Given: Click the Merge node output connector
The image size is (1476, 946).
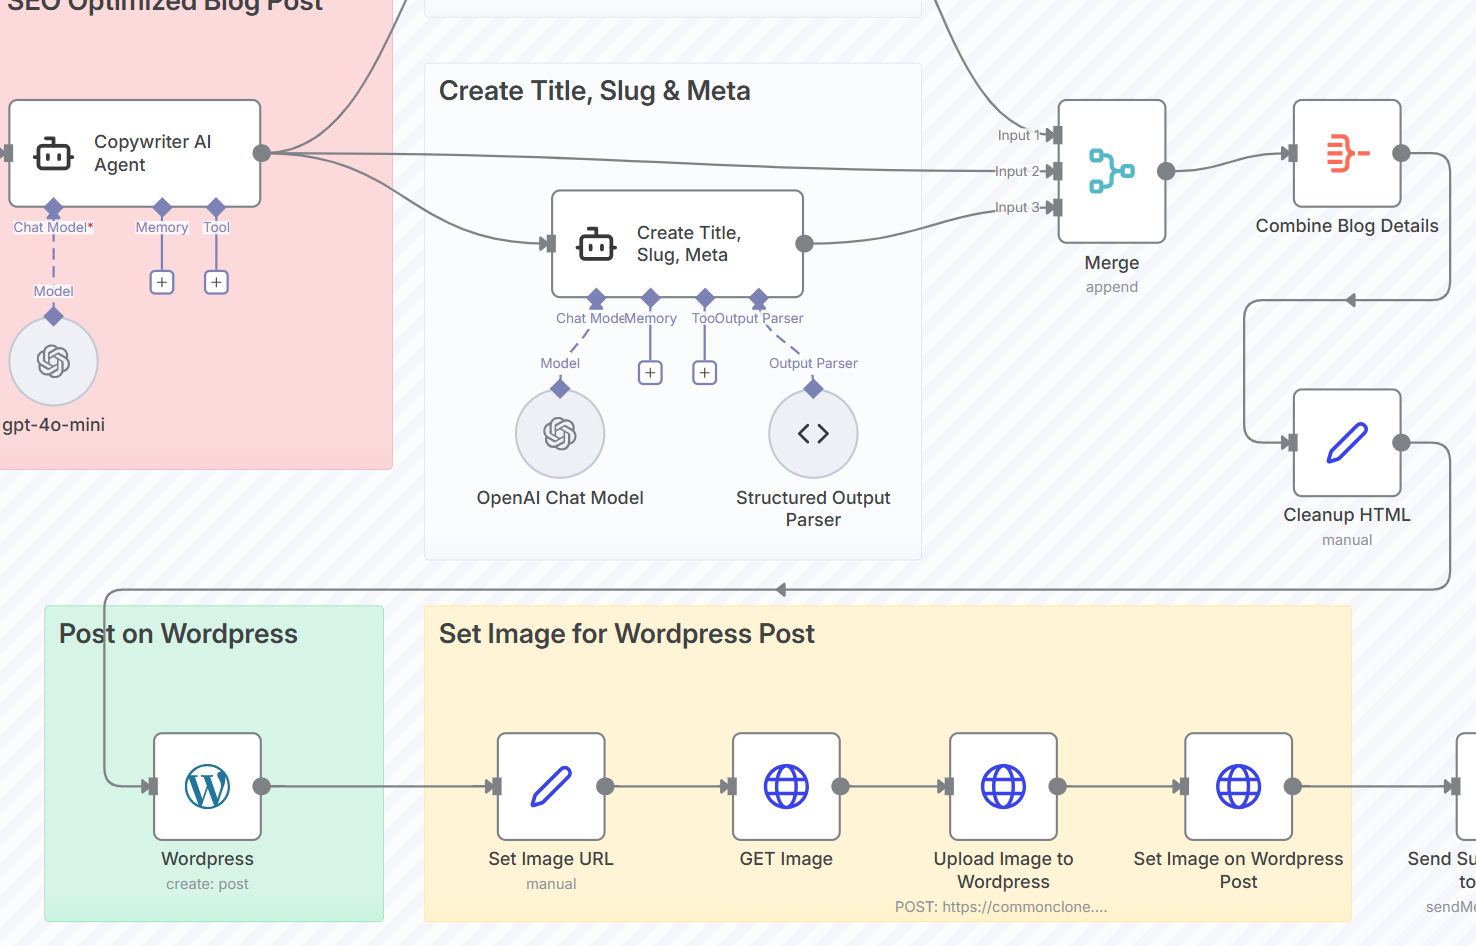Looking at the screenshot, I should (1166, 171).
